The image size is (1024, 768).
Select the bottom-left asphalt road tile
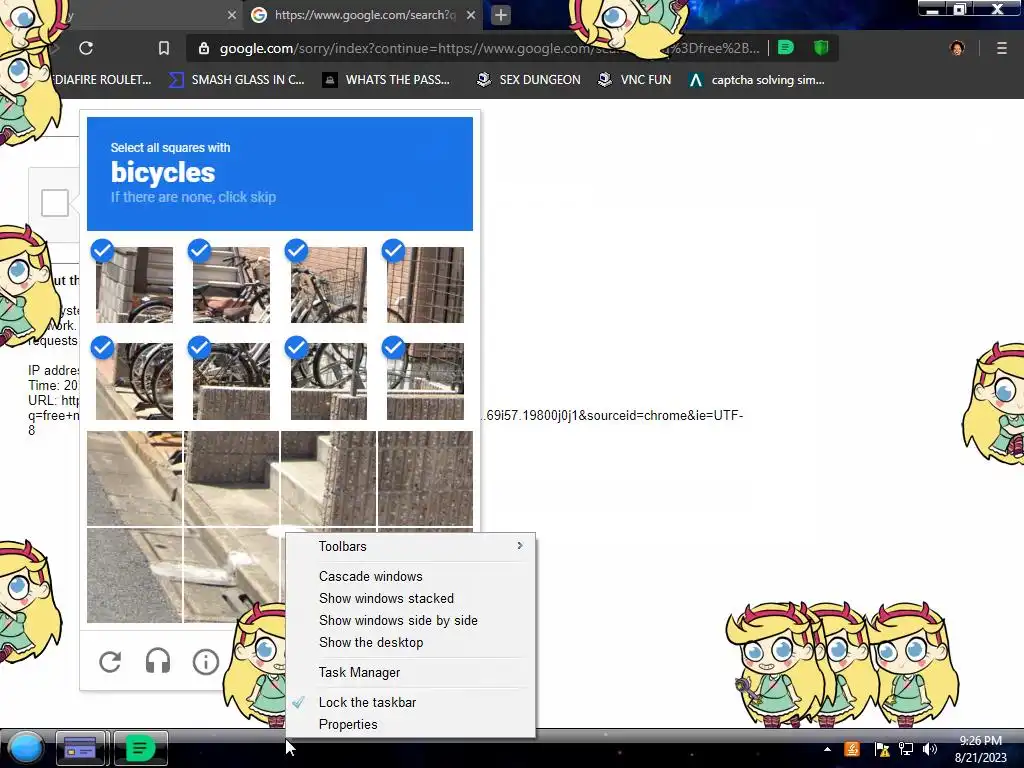click(135, 575)
